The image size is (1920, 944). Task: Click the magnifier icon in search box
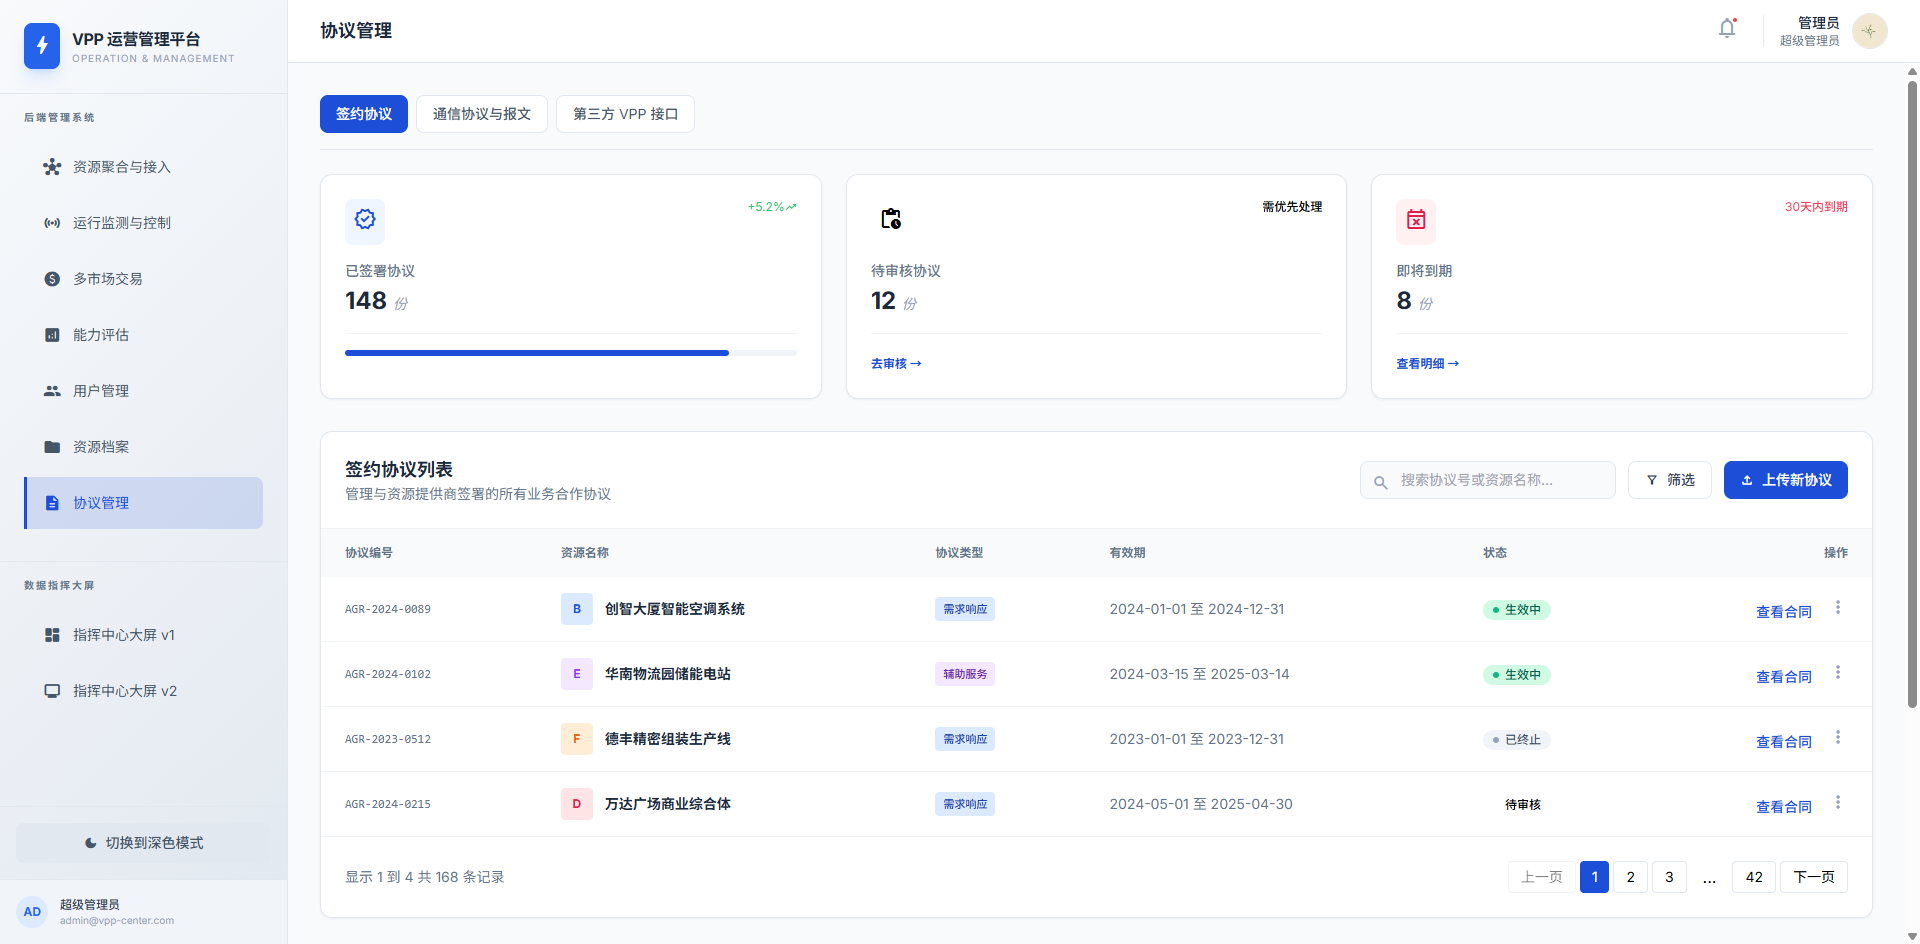[1381, 482]
